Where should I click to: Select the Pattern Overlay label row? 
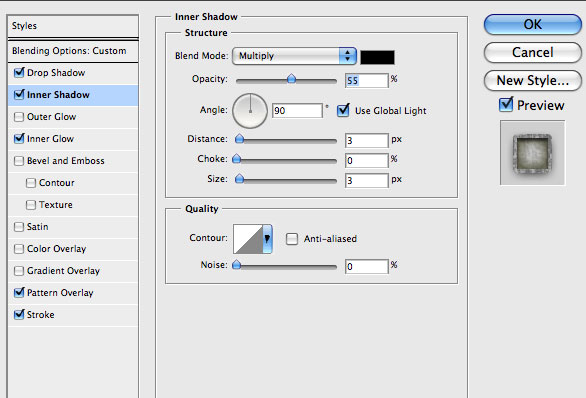tap(73, 293)
